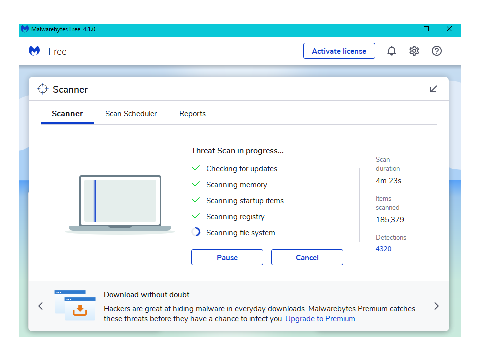The height and width of the screenshot is (360, 480).
Task: Open the Reports tab
Action: [x=193, y=114]
